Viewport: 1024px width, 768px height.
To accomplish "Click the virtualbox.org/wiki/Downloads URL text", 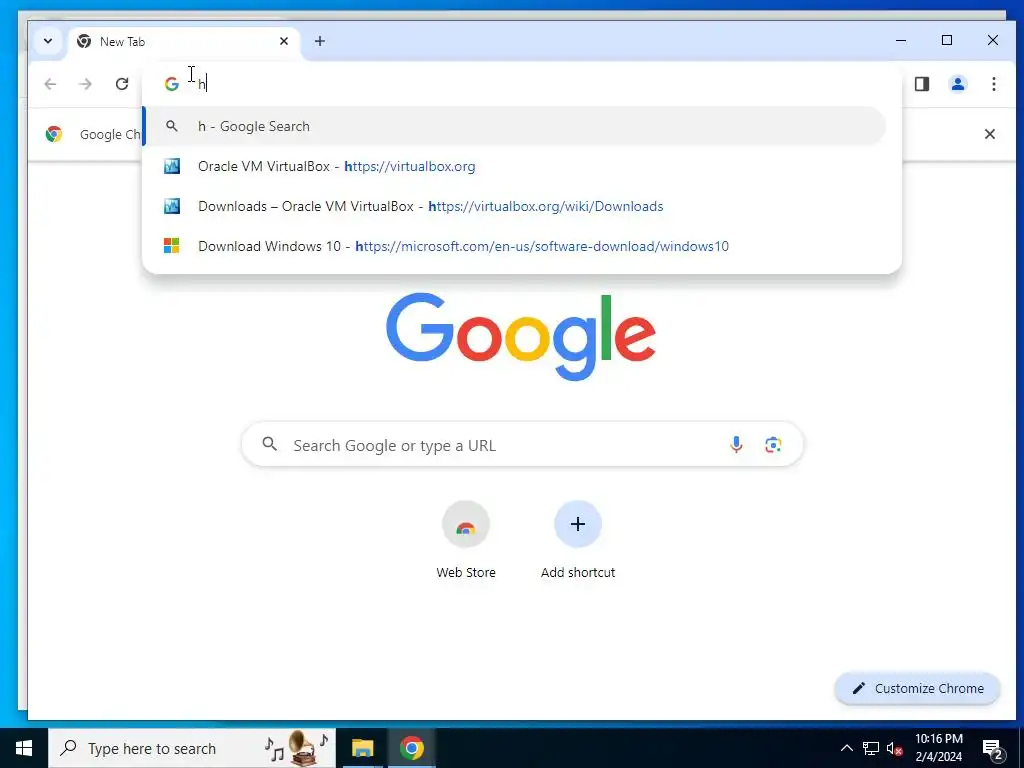I will tap(546, 206).
